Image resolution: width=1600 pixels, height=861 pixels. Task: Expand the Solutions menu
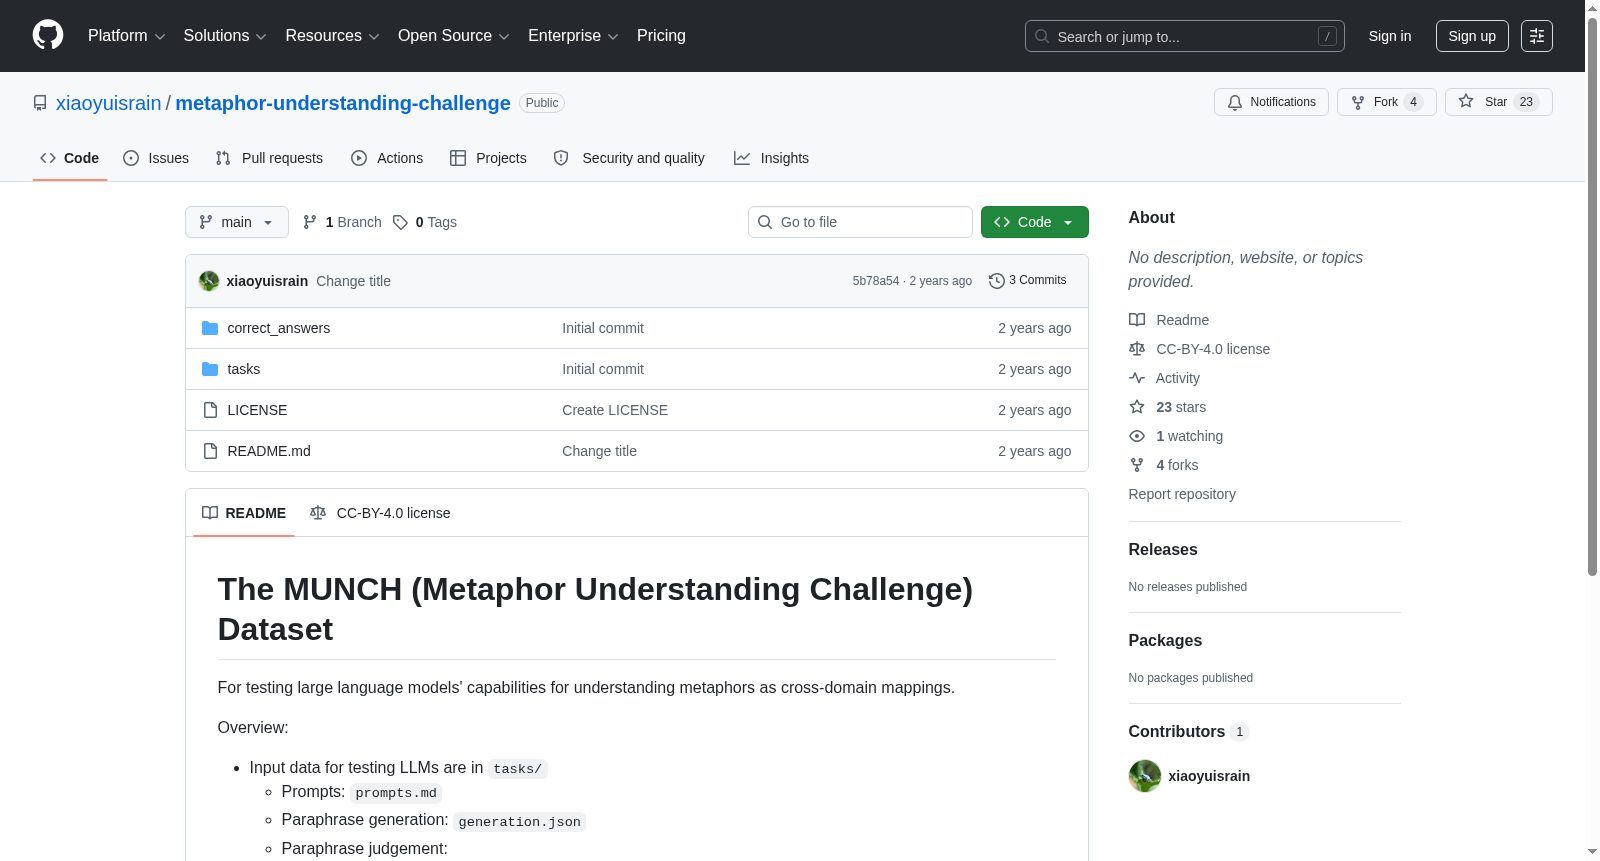pyautogui.click(x=225, y=36)
